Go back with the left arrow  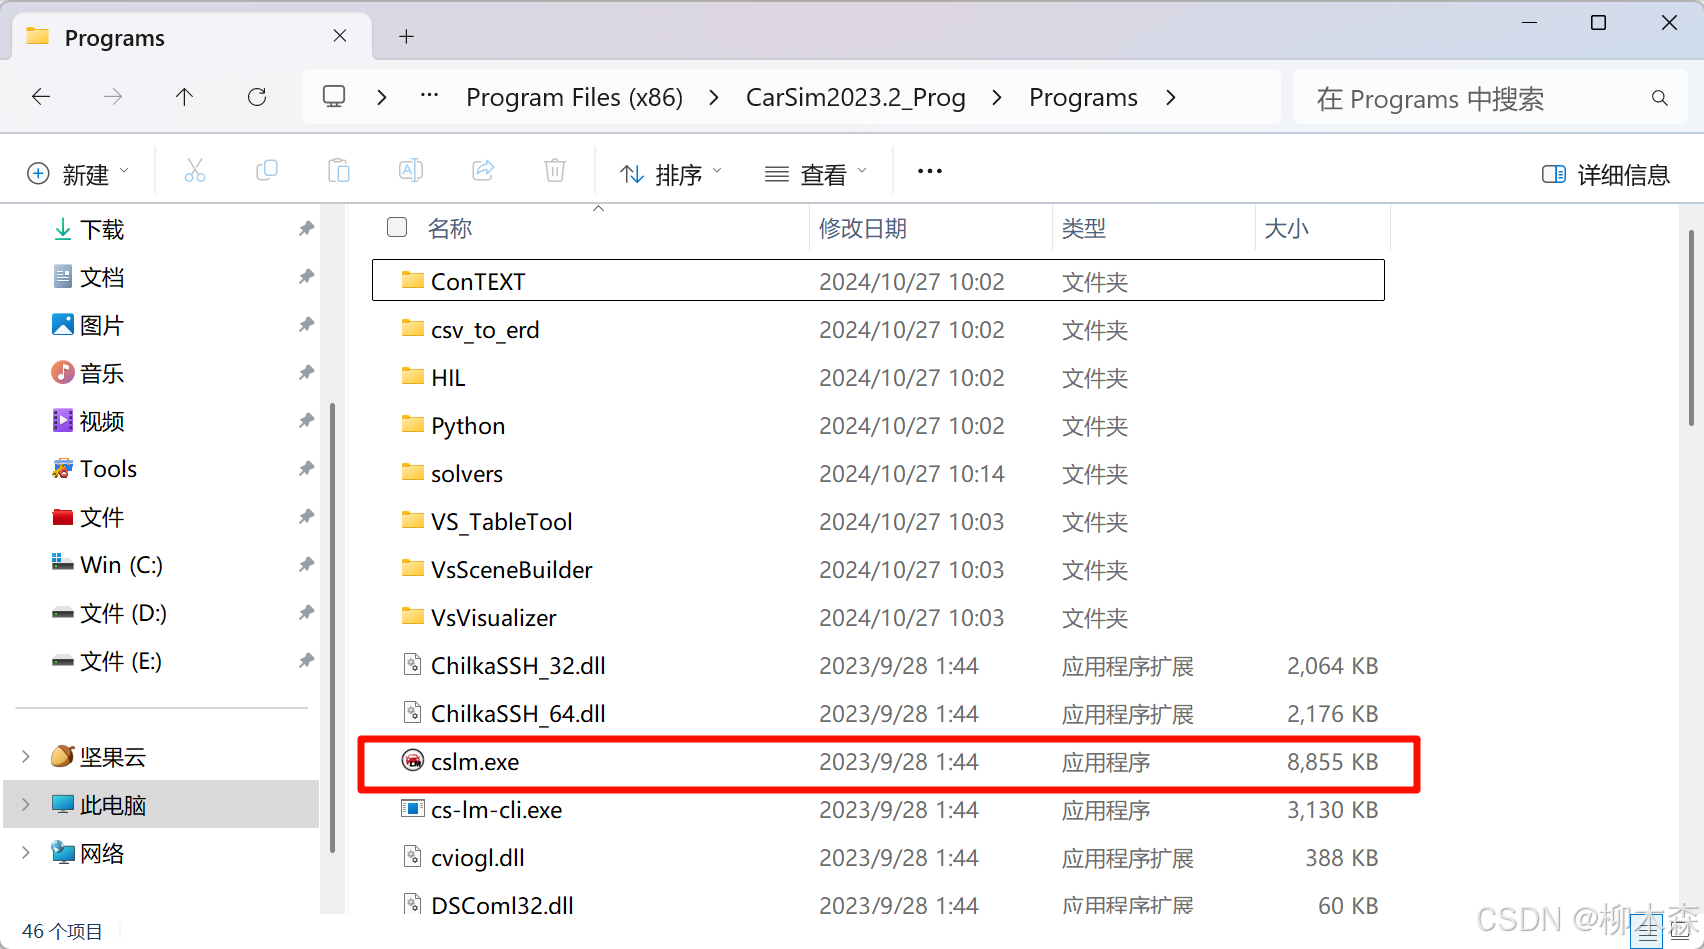[41, 97]
